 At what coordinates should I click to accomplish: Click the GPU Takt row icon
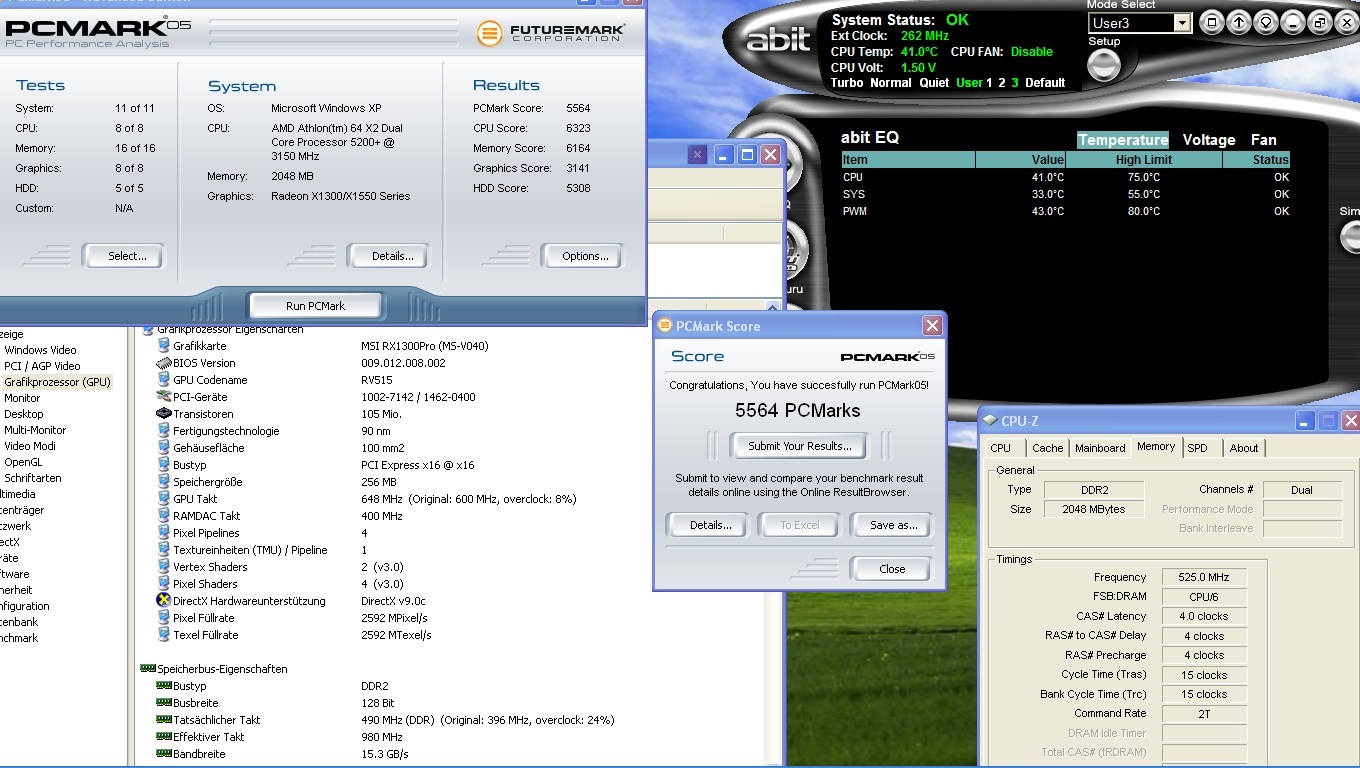click(164, 499)
